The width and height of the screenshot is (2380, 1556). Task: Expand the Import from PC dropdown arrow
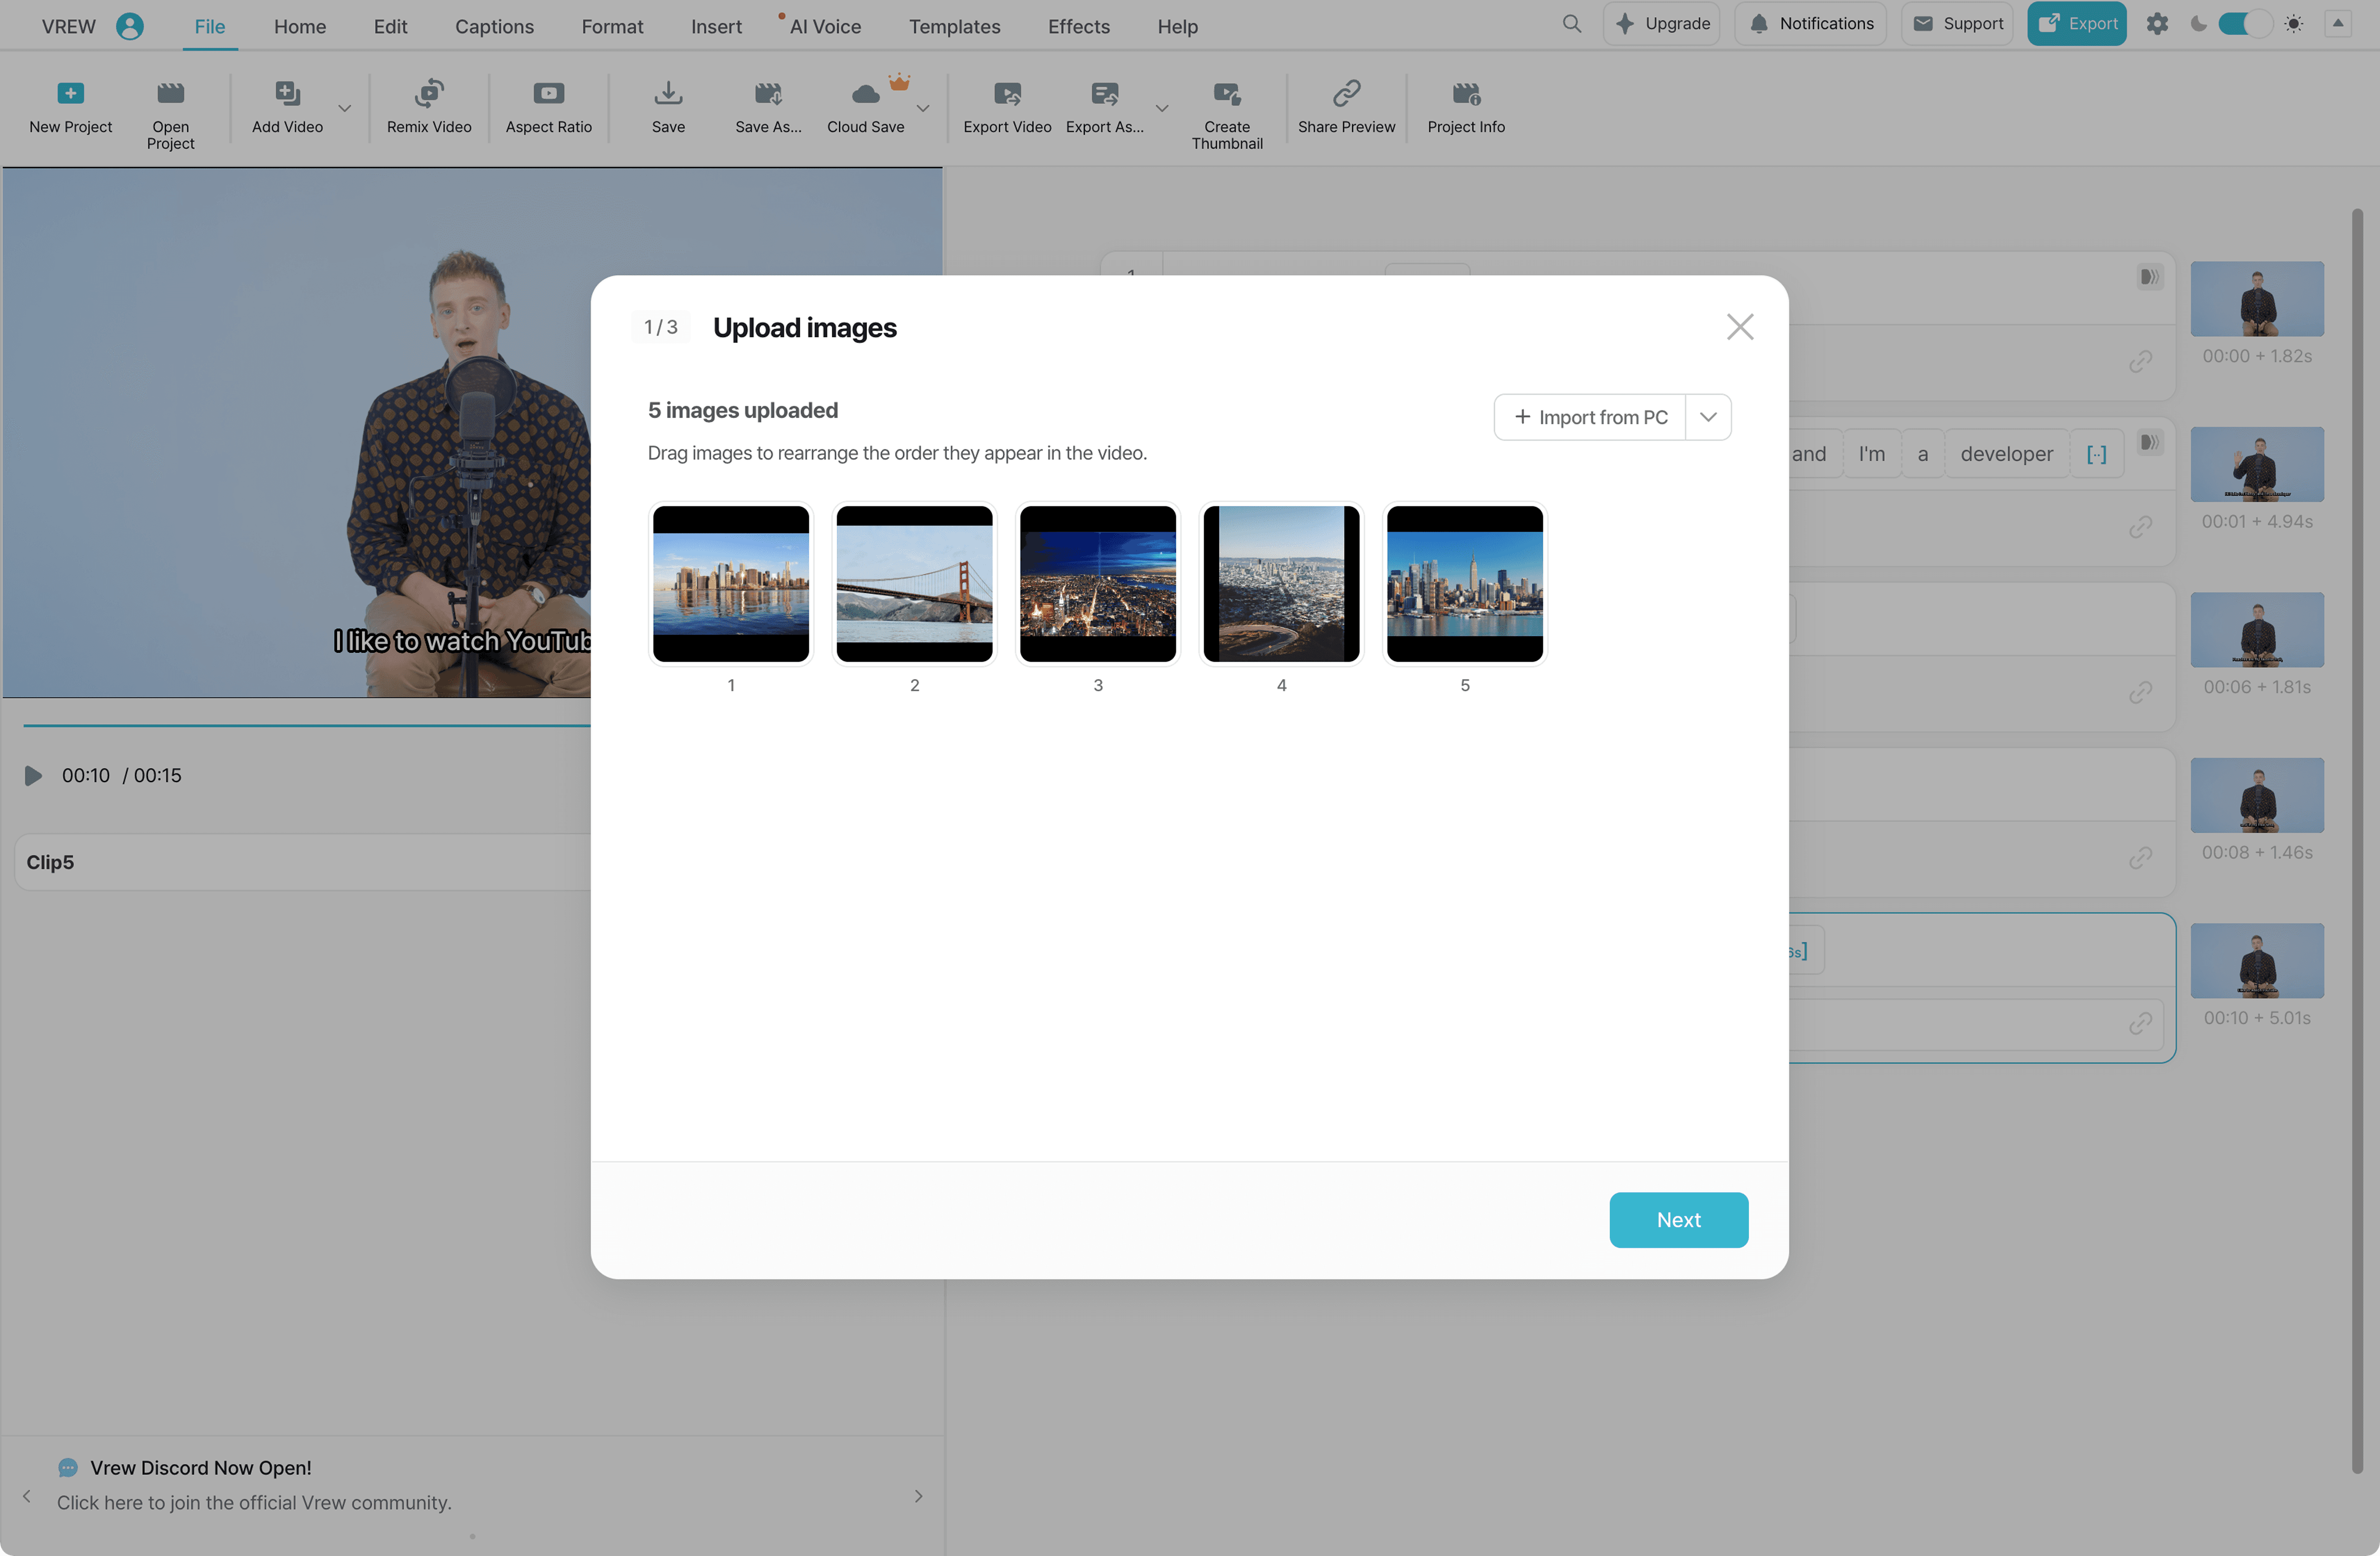pos(1708,417)
